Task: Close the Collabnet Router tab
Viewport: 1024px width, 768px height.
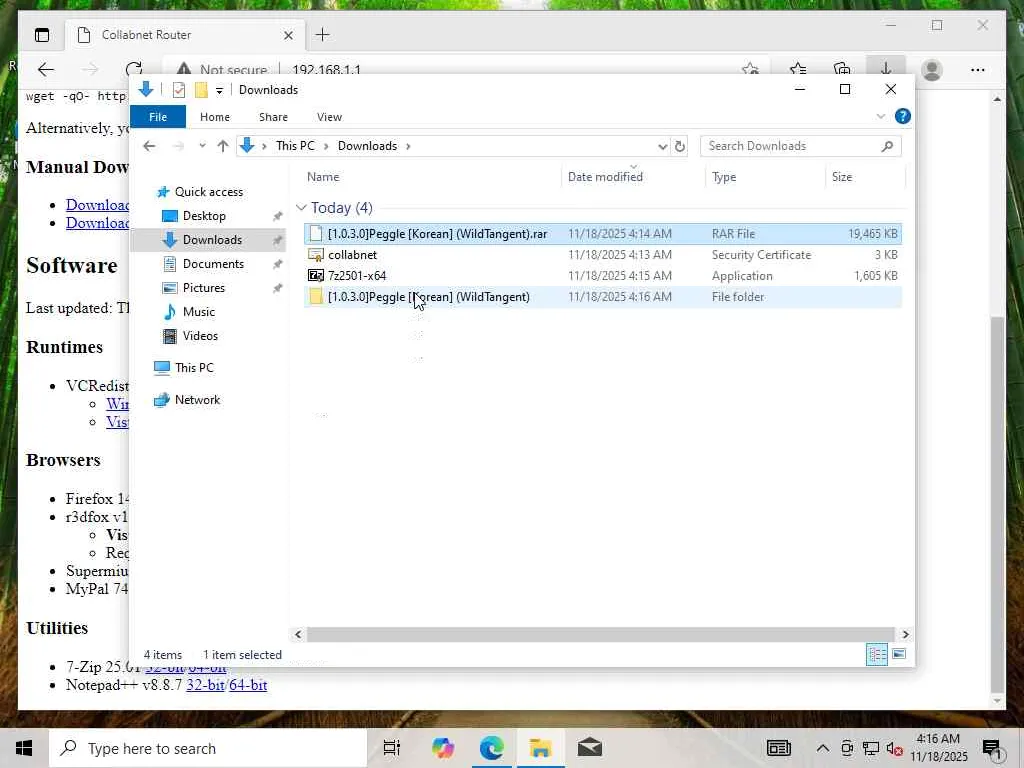Action: coord(288,35)
